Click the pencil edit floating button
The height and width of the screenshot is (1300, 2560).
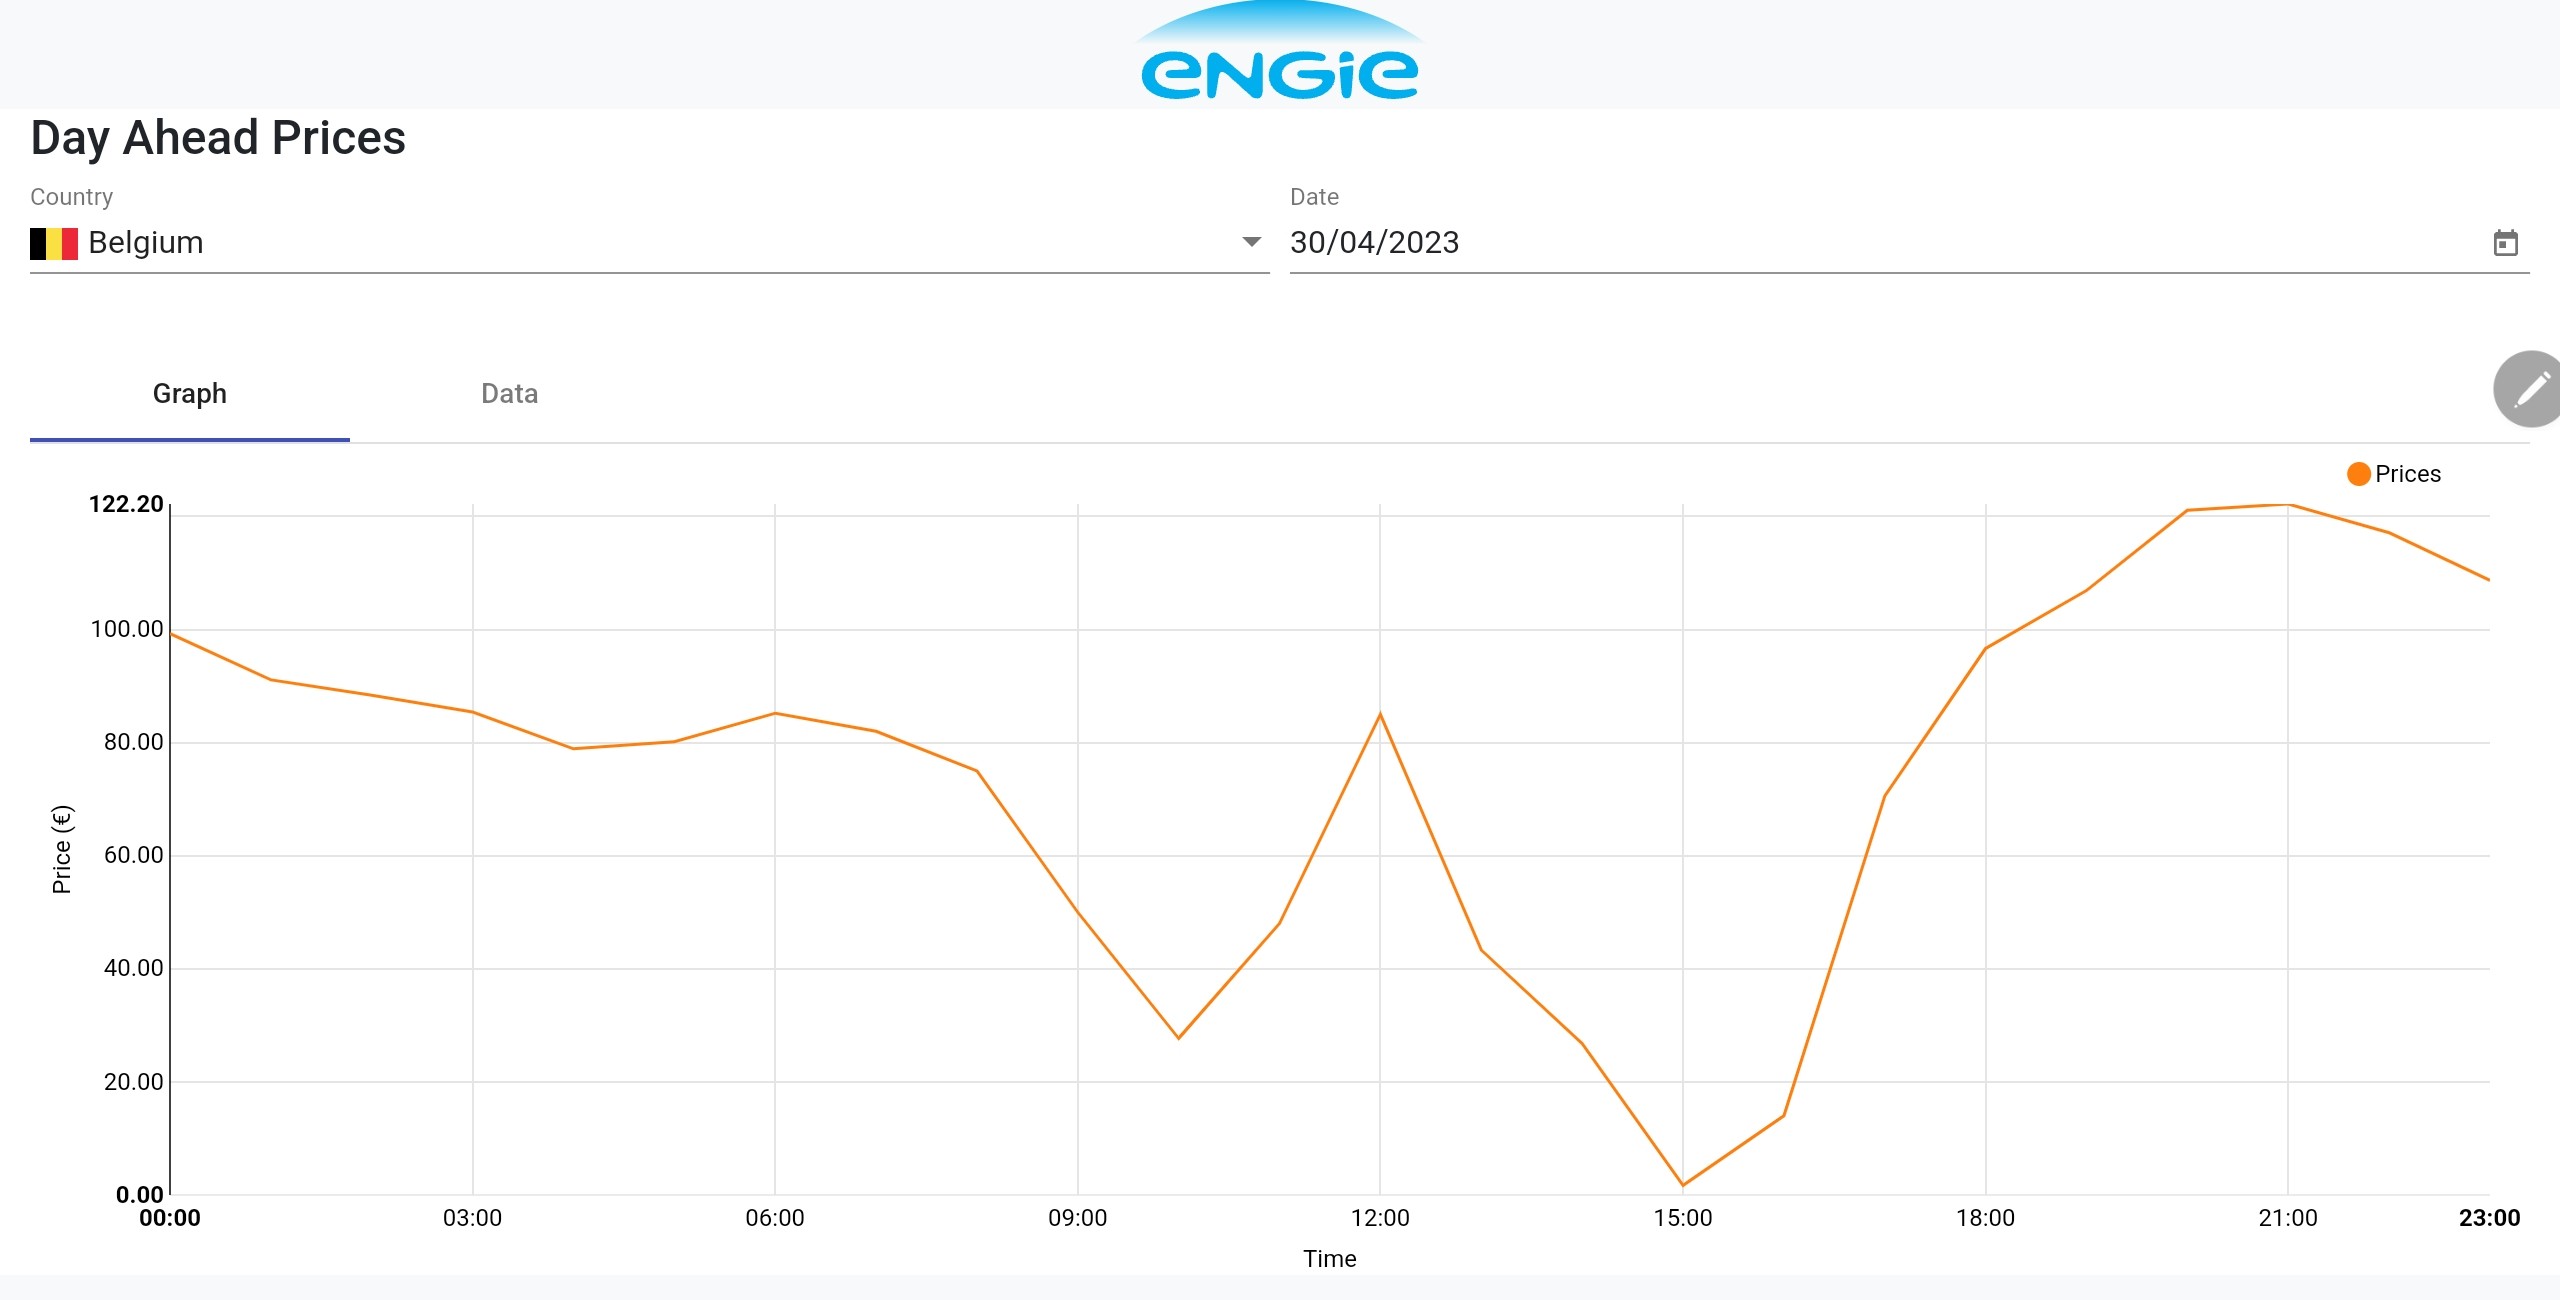pos(2530,389)
